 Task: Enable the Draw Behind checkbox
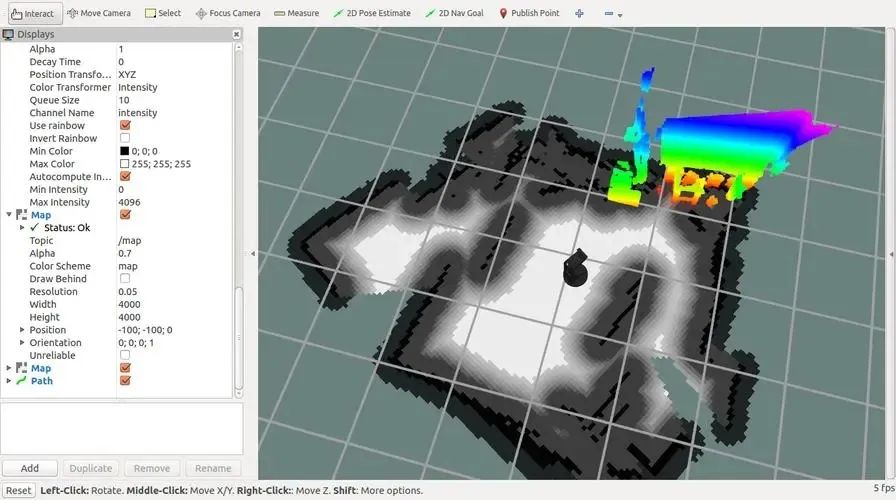pyautogui.click(x=125, y=278)
